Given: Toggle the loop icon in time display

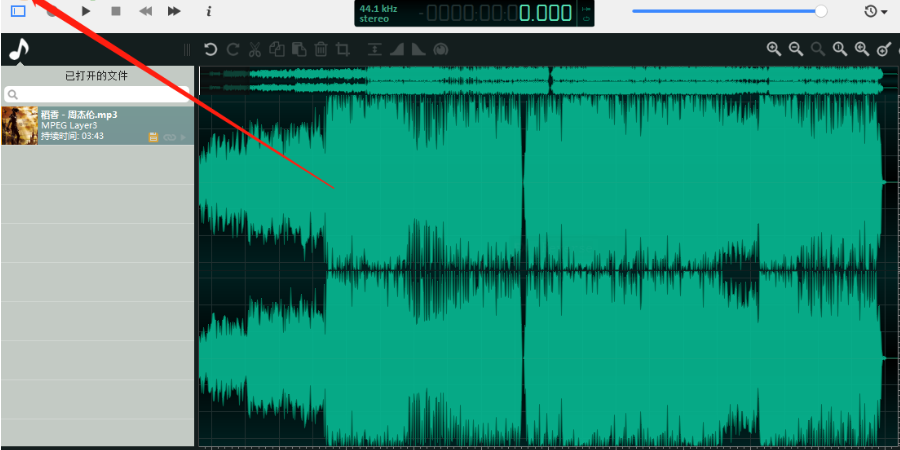Looking at the screenshot, I should tap(586, 19).
